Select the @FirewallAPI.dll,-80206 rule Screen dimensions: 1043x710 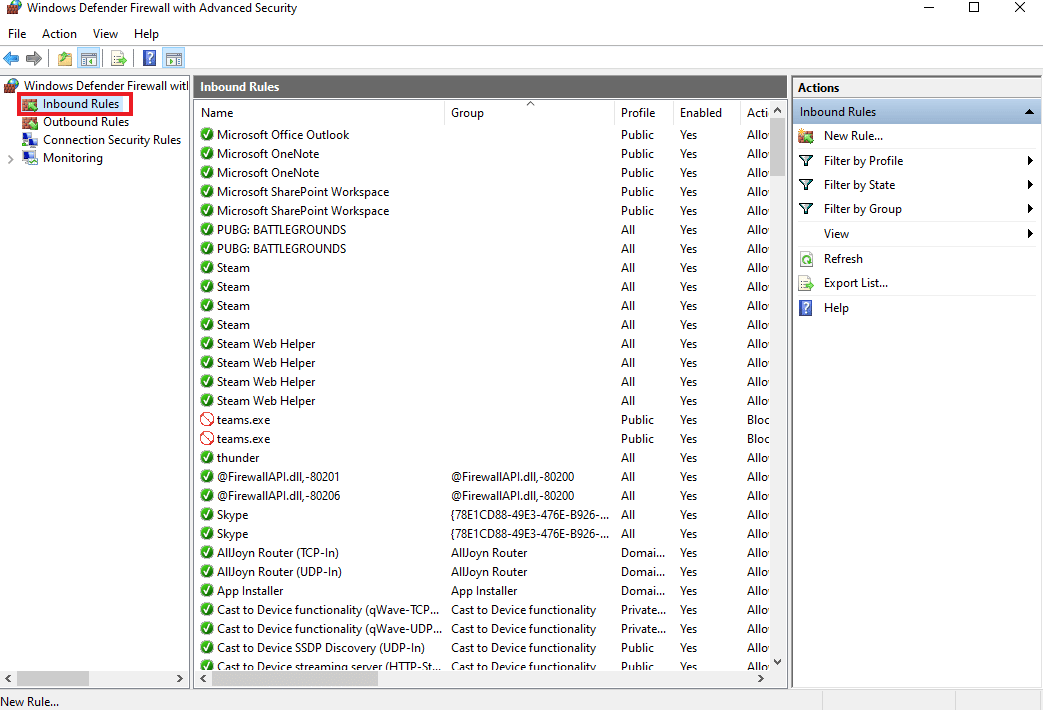[279, 496]
